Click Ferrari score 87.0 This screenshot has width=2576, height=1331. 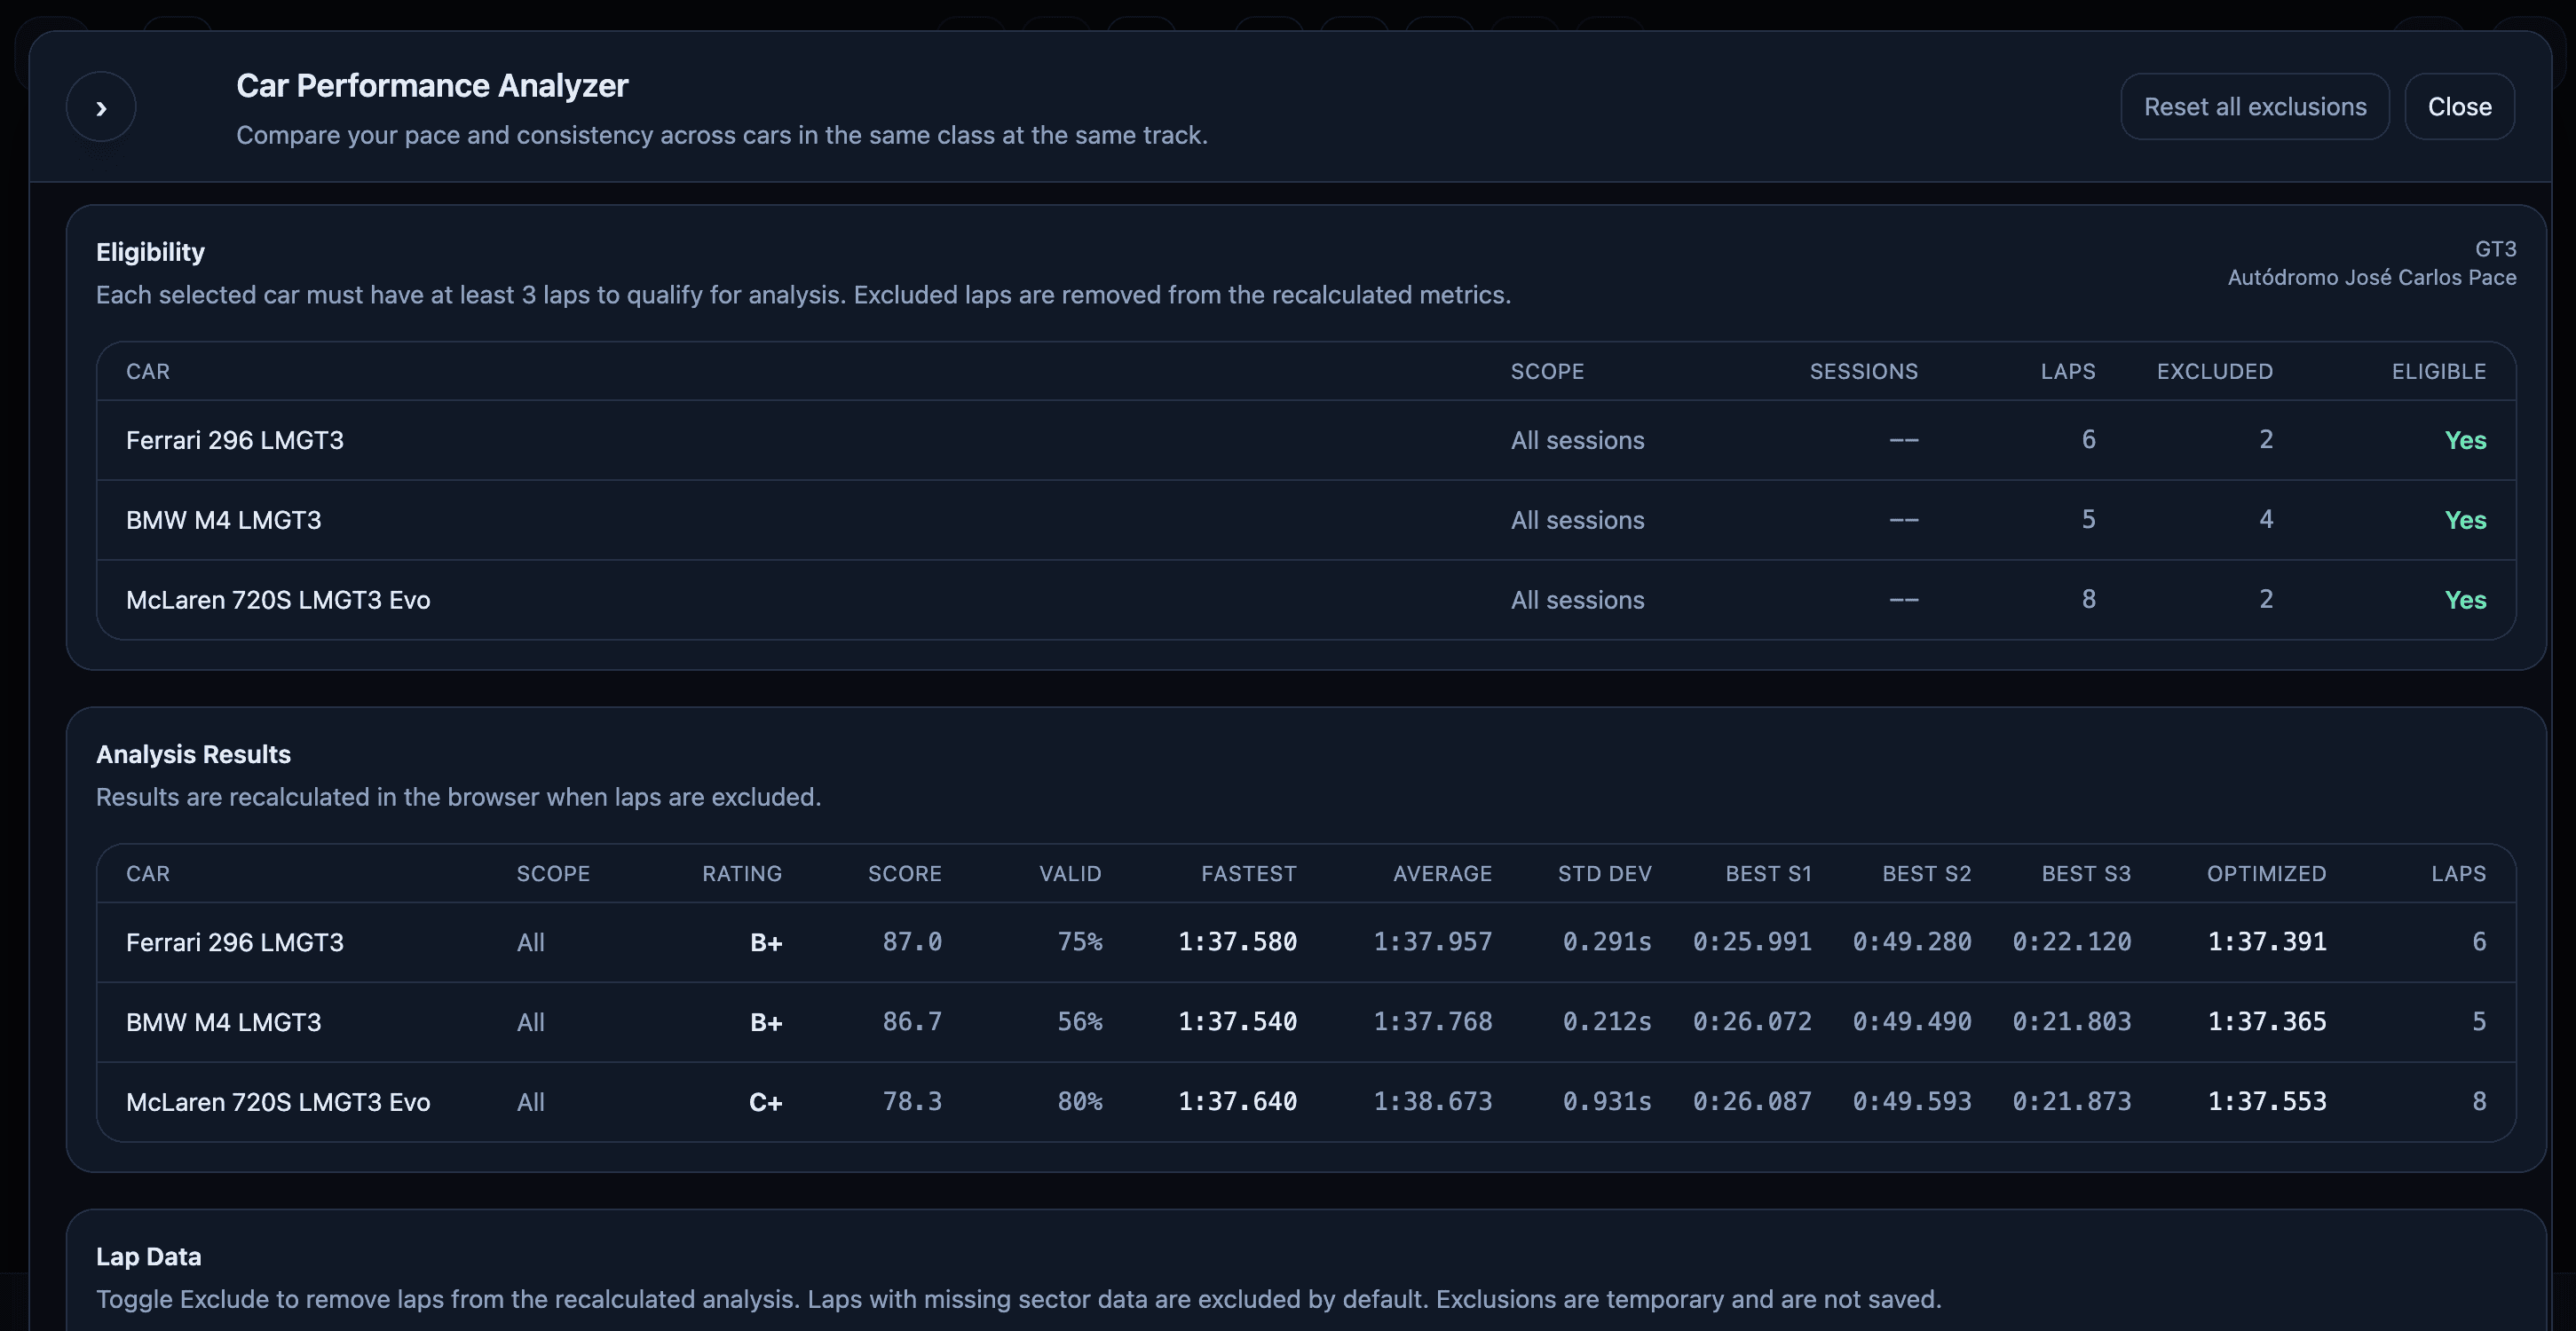tap(912, 942)
